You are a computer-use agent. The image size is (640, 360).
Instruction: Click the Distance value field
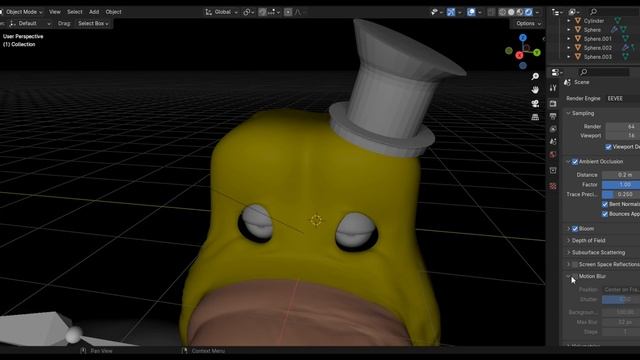pos(621,175)
